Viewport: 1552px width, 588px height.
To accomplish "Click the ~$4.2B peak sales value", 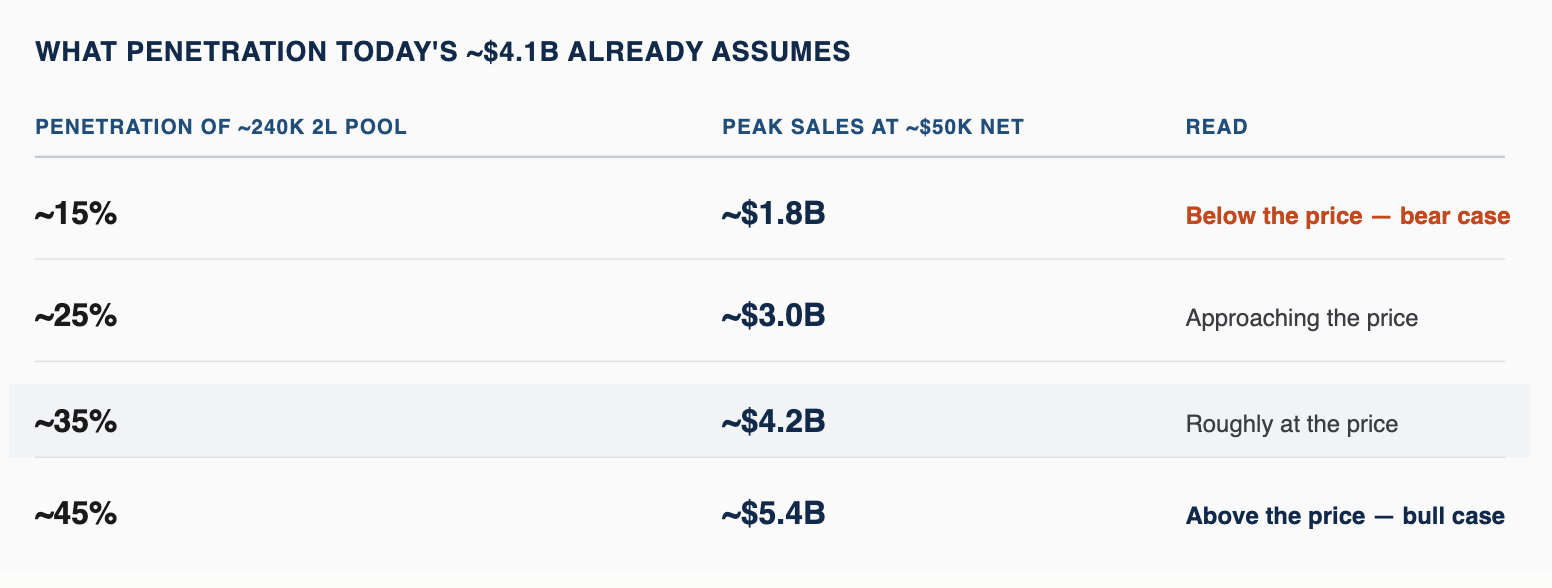I will 773,422.
